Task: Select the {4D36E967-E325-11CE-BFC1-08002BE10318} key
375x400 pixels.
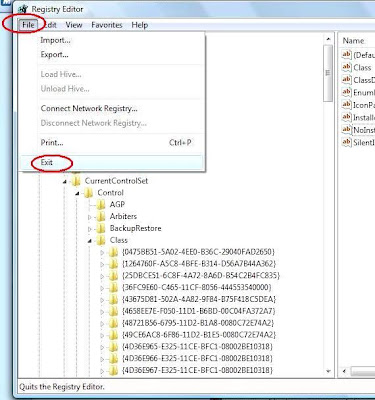Action: click(x=197, y=370)
